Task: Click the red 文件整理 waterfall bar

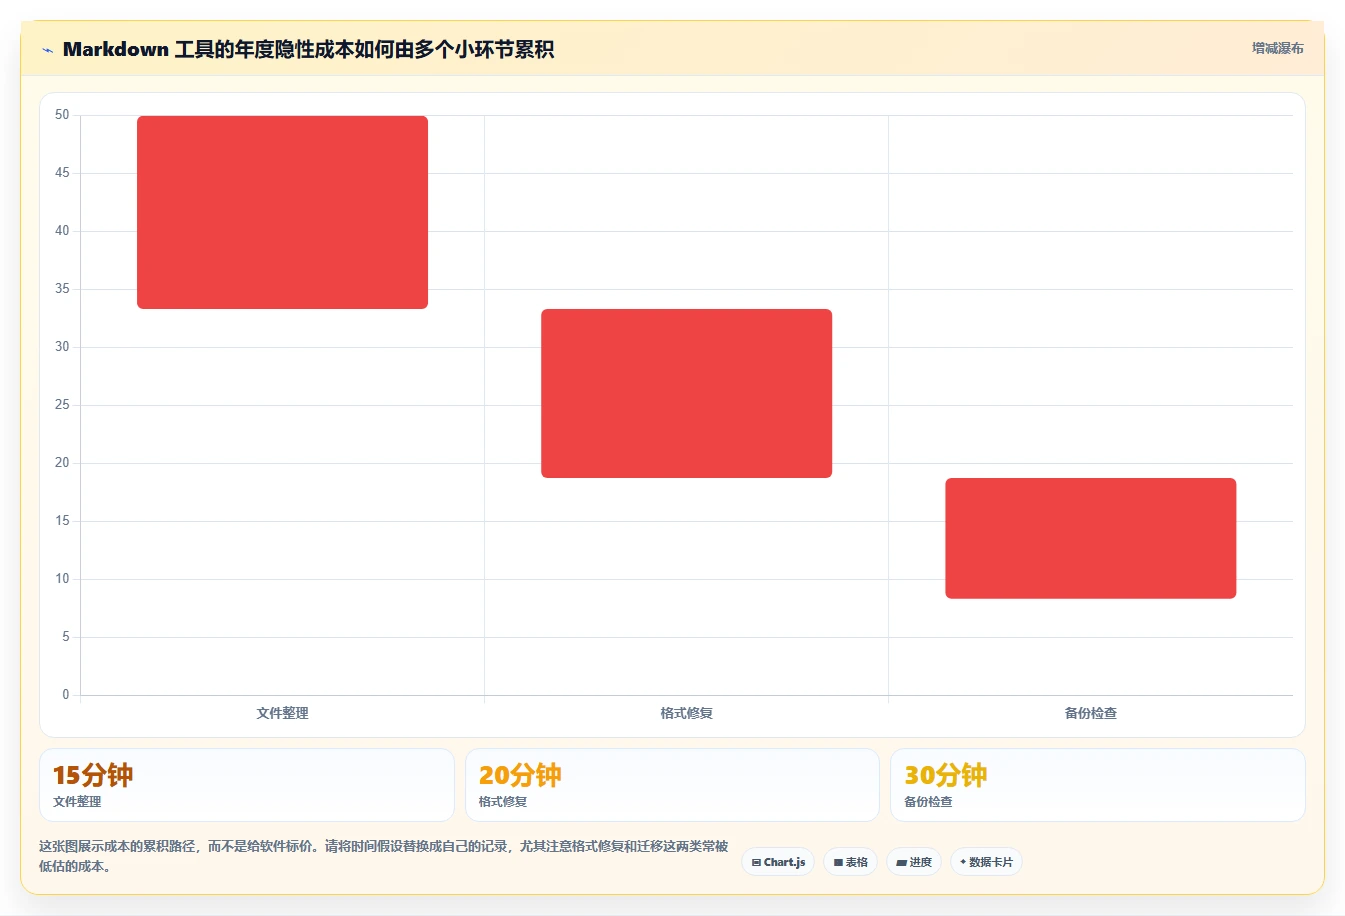Action: (282, 212)
